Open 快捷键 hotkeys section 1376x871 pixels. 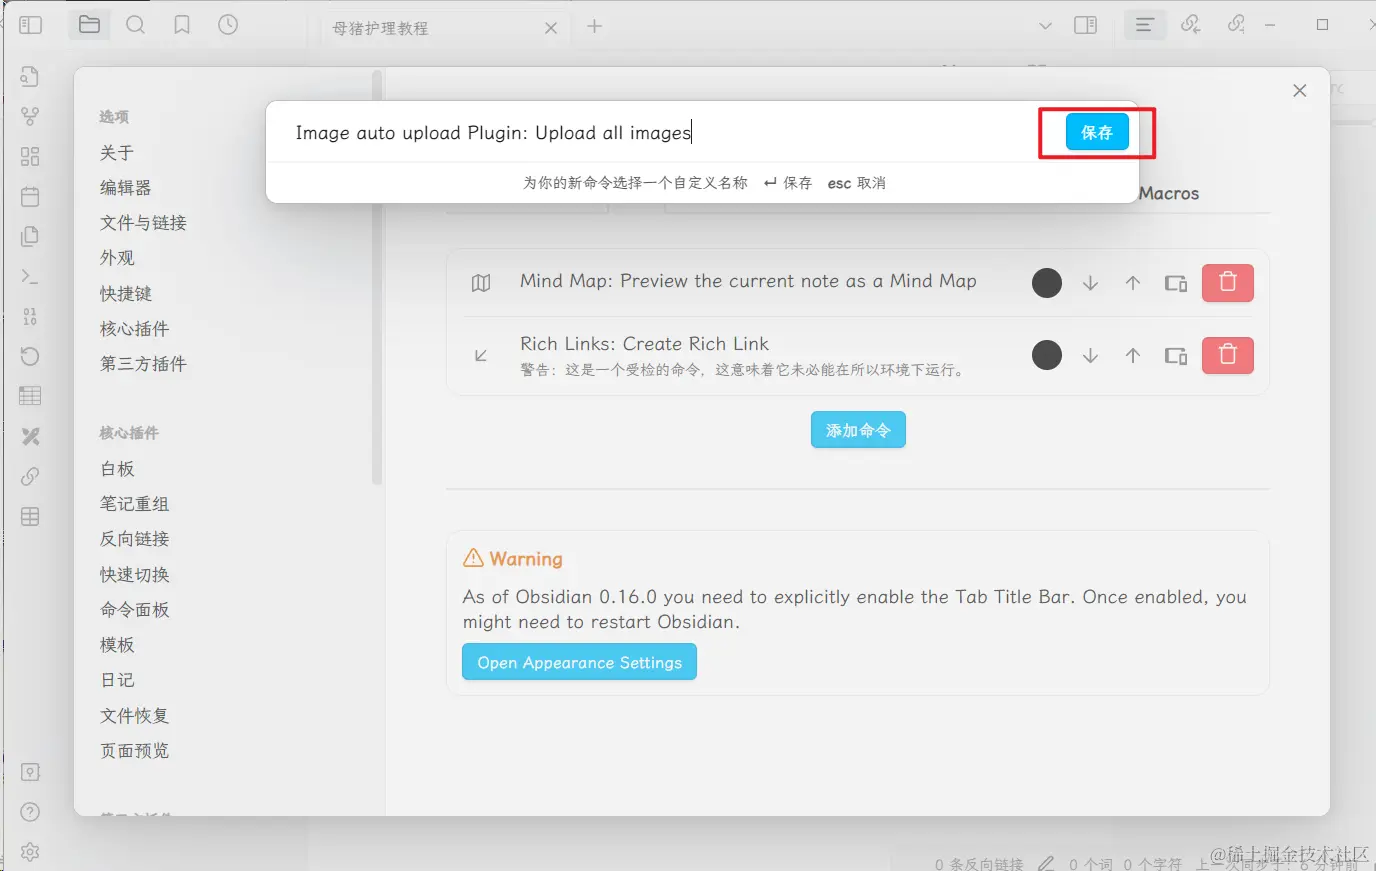(126, 294)
